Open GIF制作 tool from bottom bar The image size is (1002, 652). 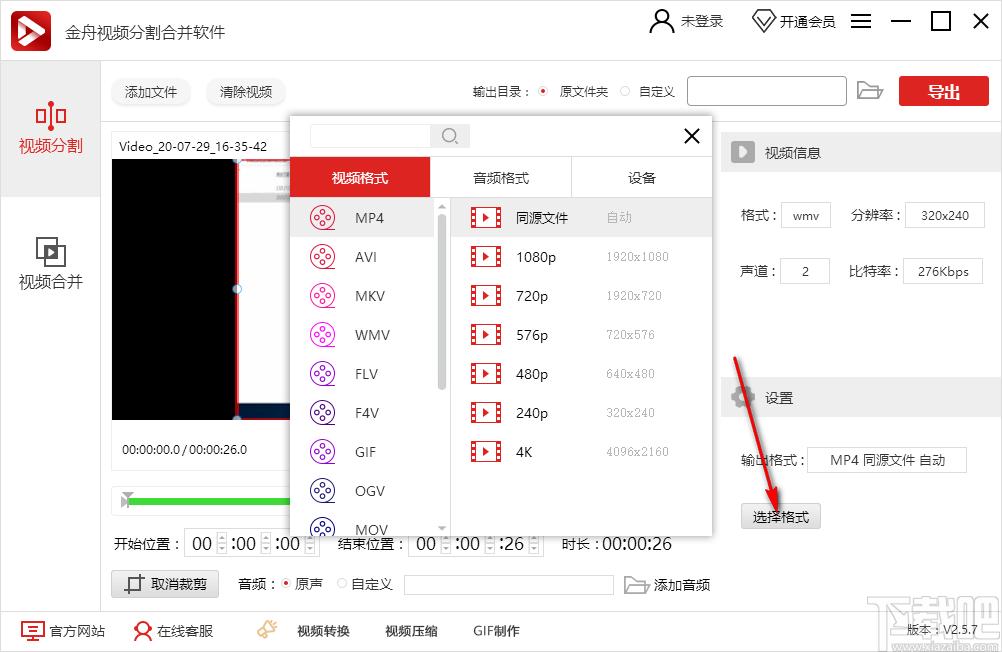coord(496,631)
